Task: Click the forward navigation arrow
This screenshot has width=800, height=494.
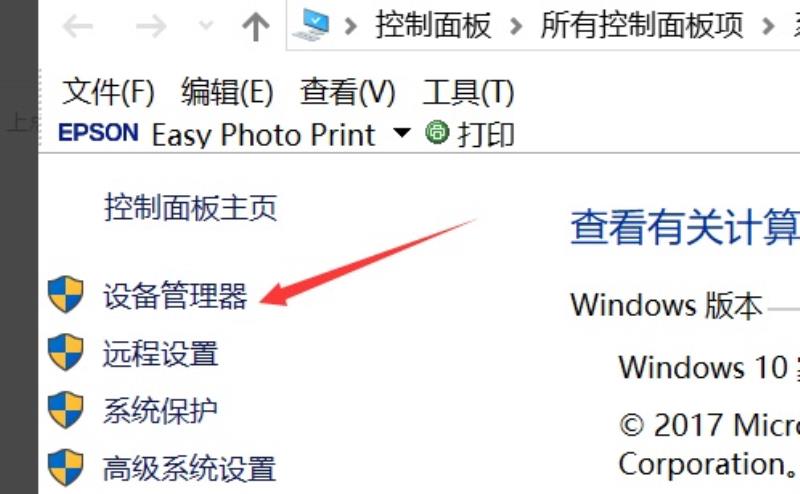Action: click(x=152, y=26)
